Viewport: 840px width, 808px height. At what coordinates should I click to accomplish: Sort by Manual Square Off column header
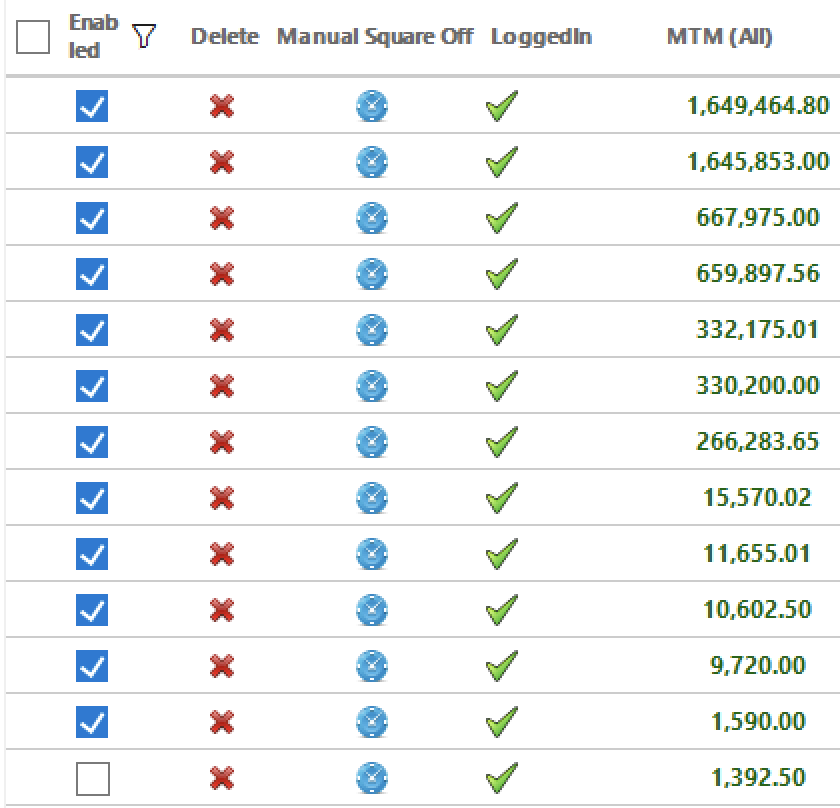(375, 36)
